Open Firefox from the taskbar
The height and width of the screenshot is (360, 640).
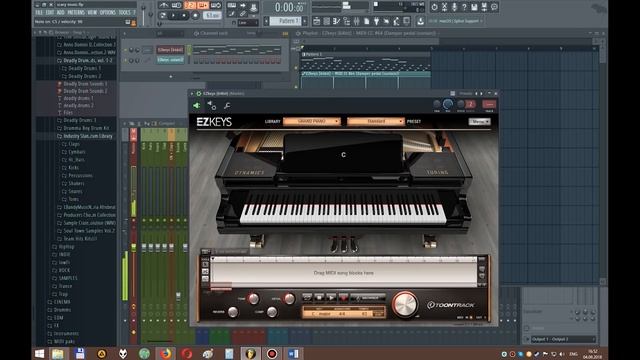pyautogui.click(x=166, y=353)
